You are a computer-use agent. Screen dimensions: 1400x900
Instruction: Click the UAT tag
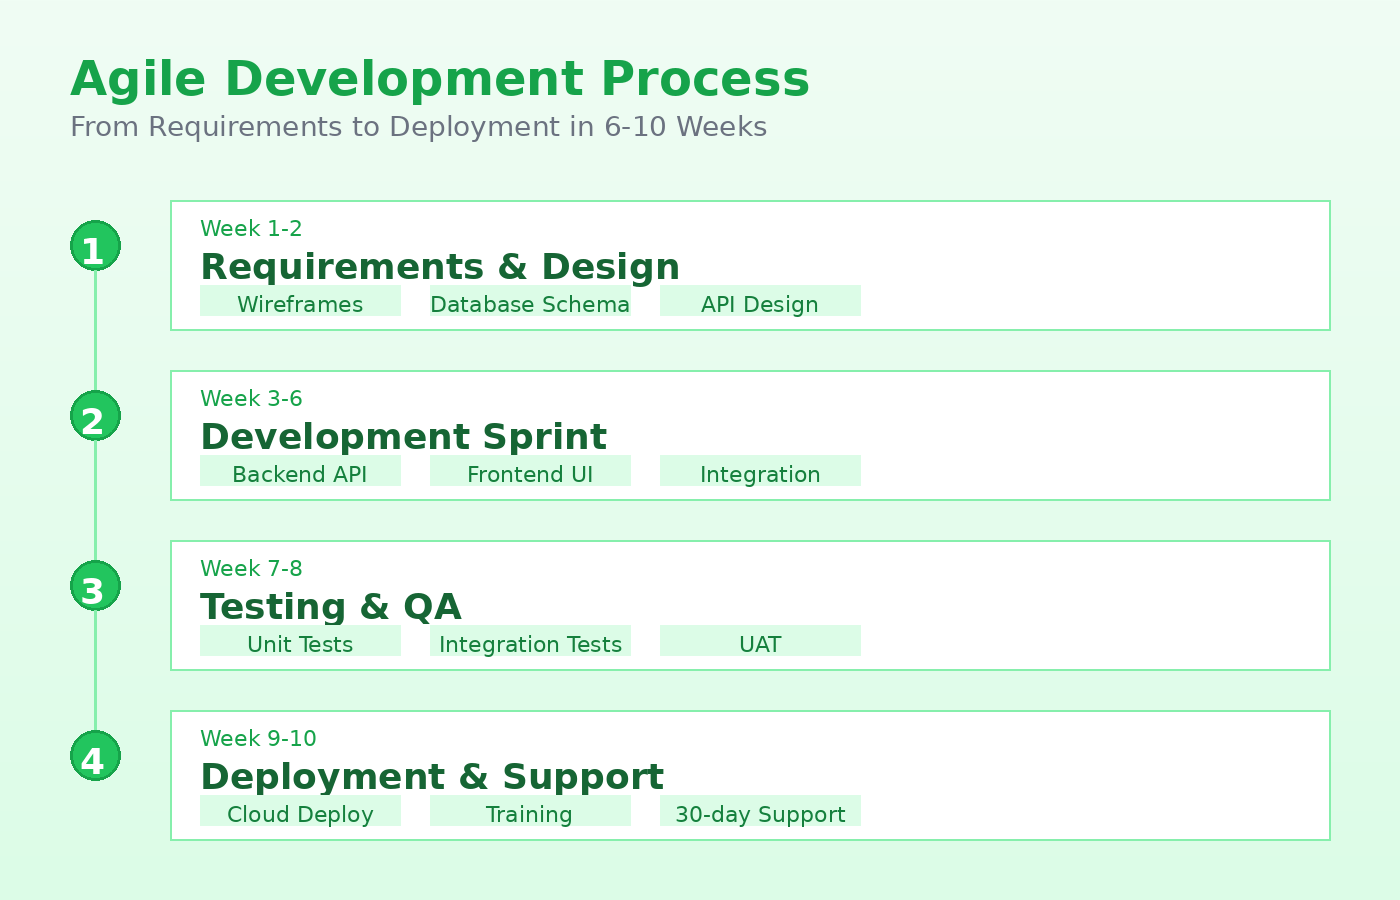tap(760, 642)
